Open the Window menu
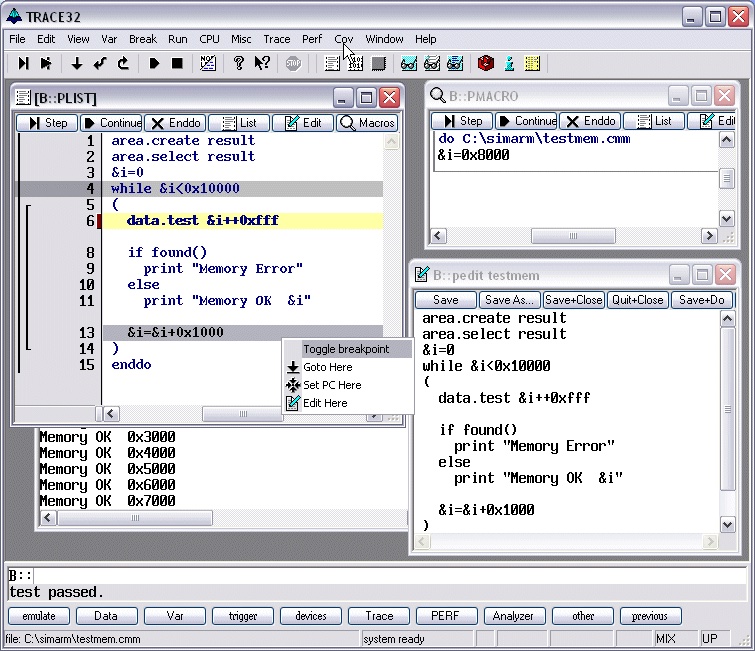The width and height of the screenshot is (755, 651). point(384,39)
